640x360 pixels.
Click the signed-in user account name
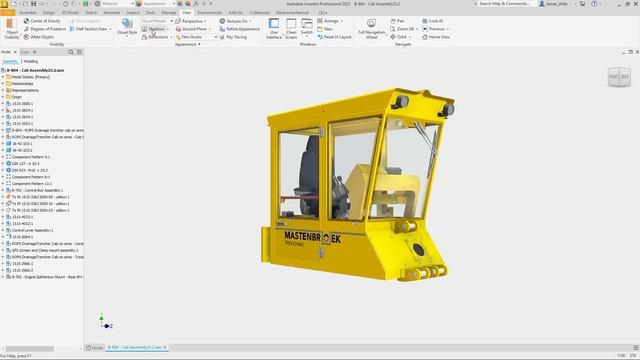click(x=557, y=4)
